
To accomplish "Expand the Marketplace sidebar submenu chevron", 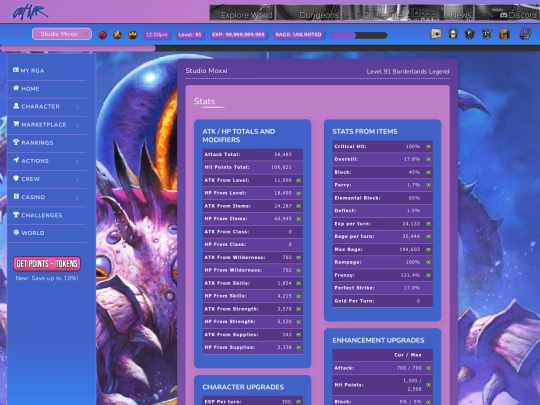I will point(77,125).
